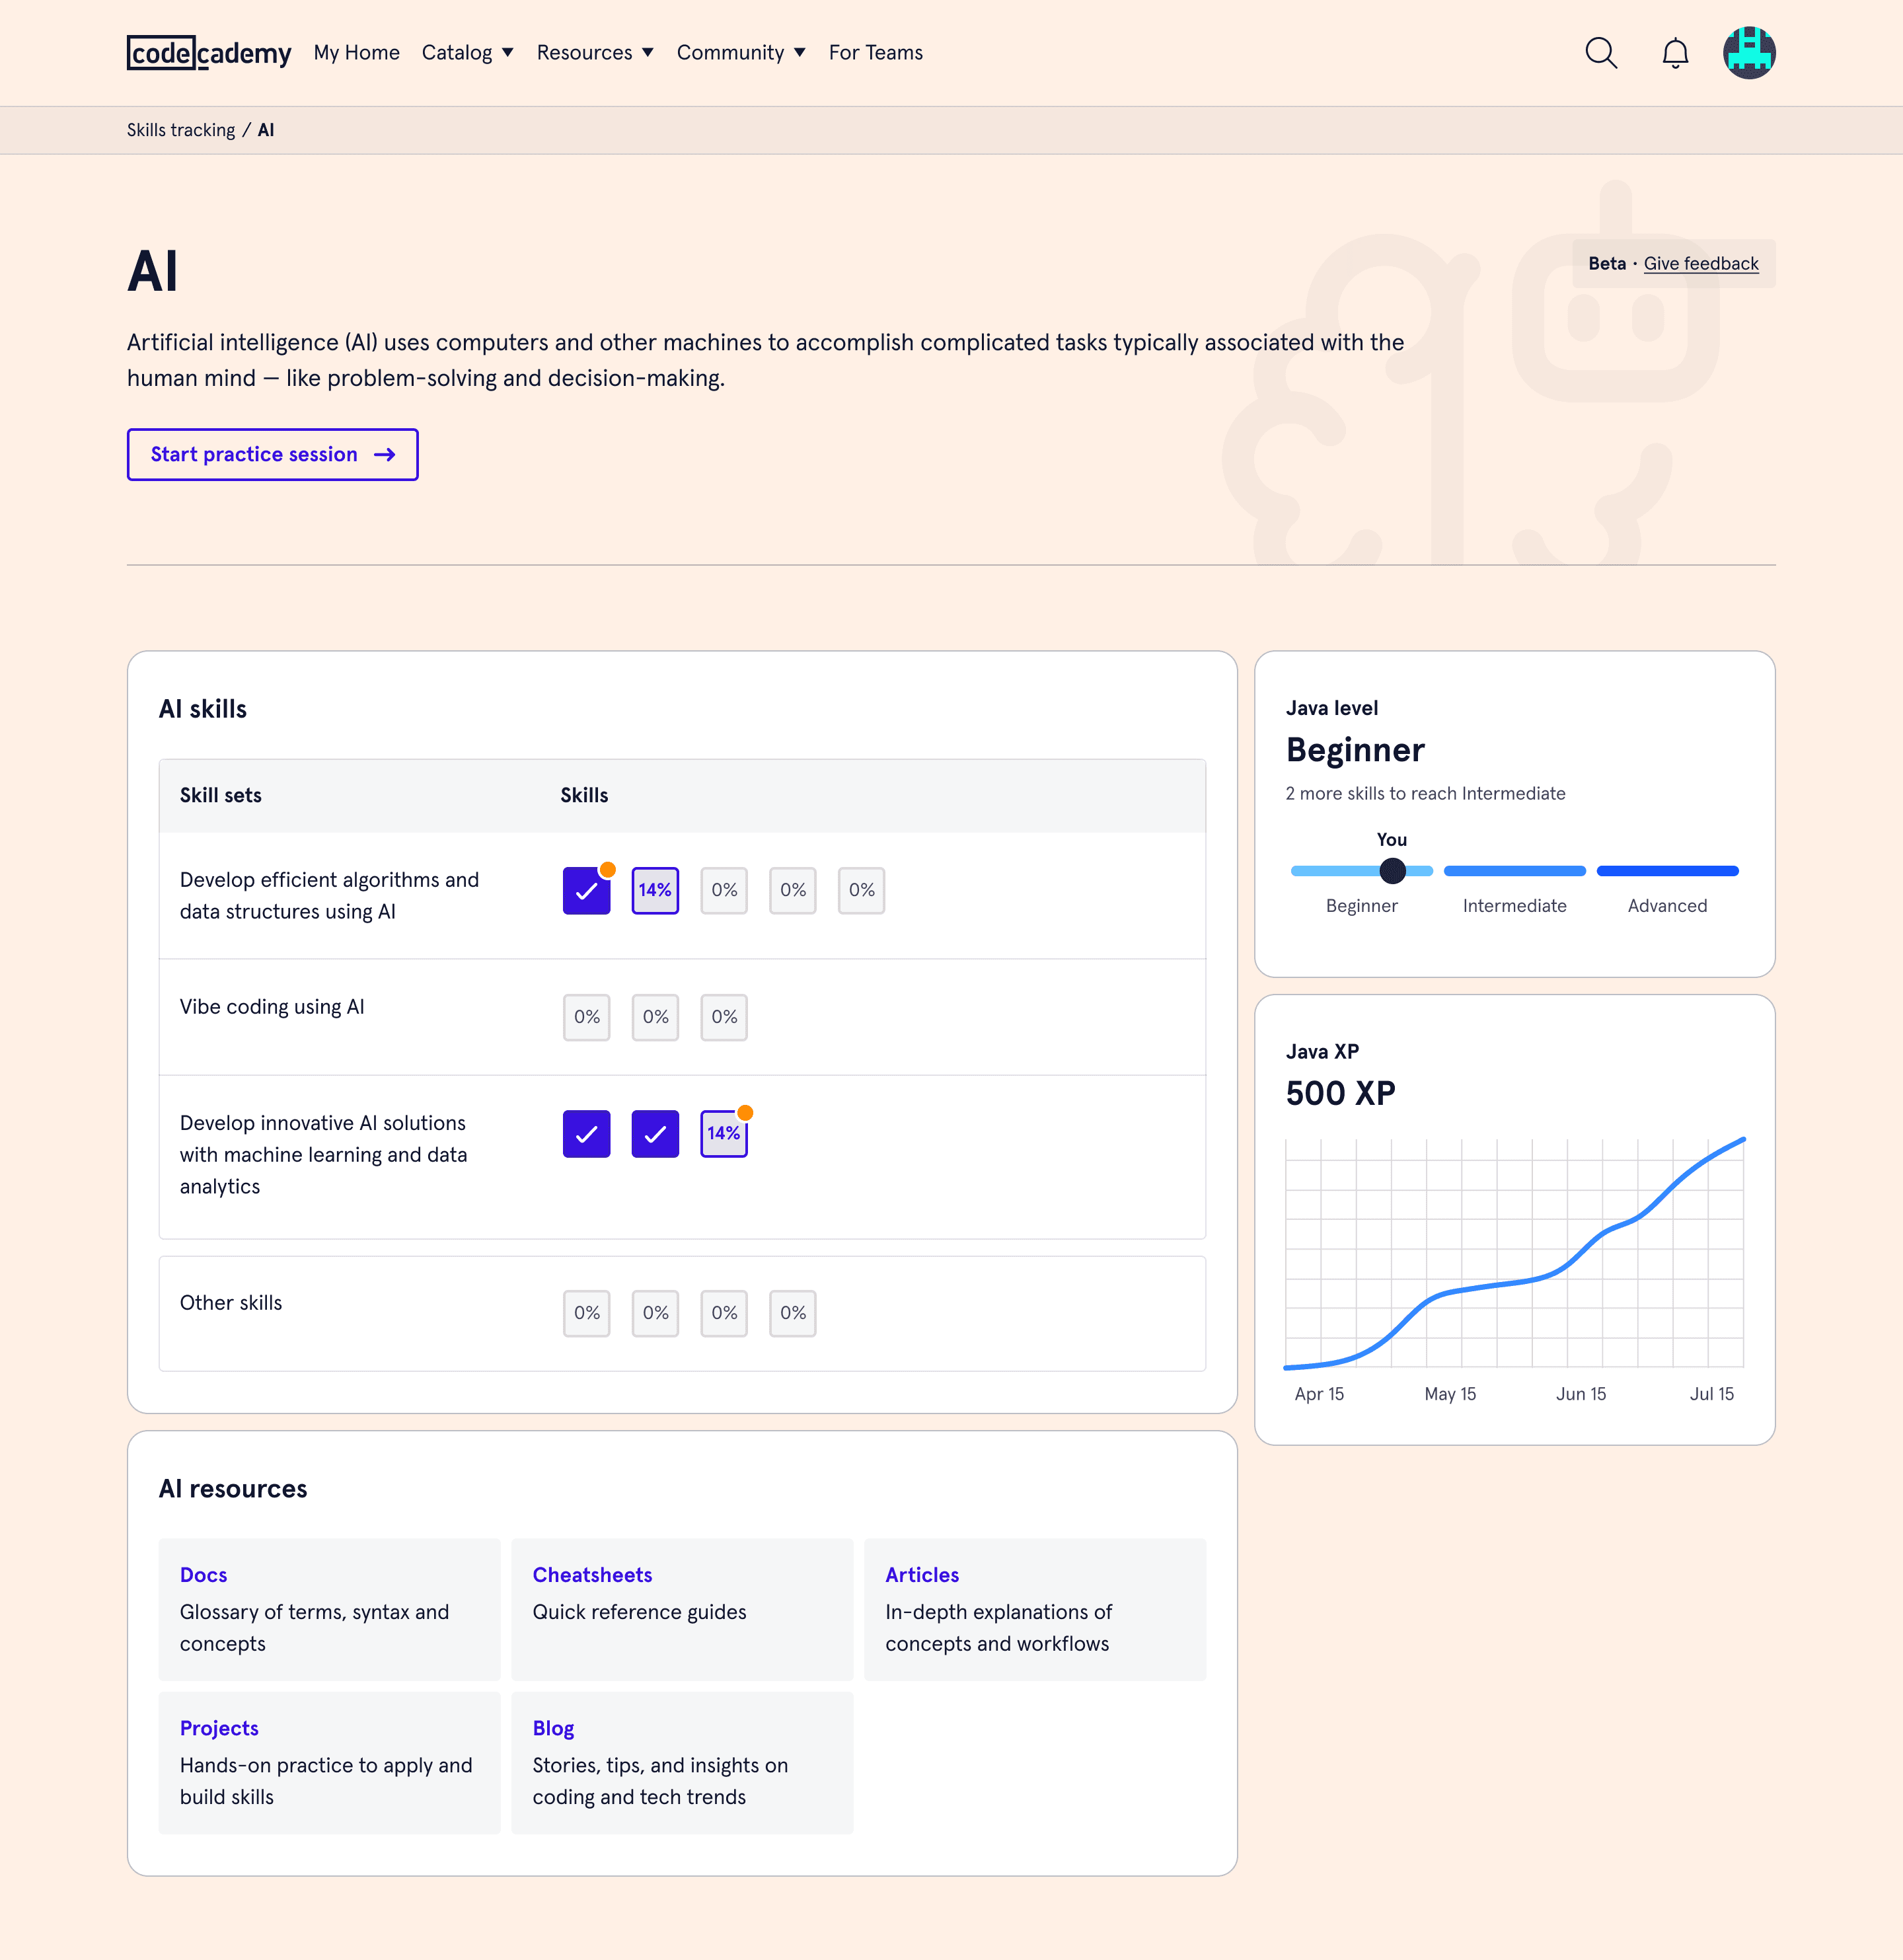
Task: Open Articles resource card
Action: 1035,1609
